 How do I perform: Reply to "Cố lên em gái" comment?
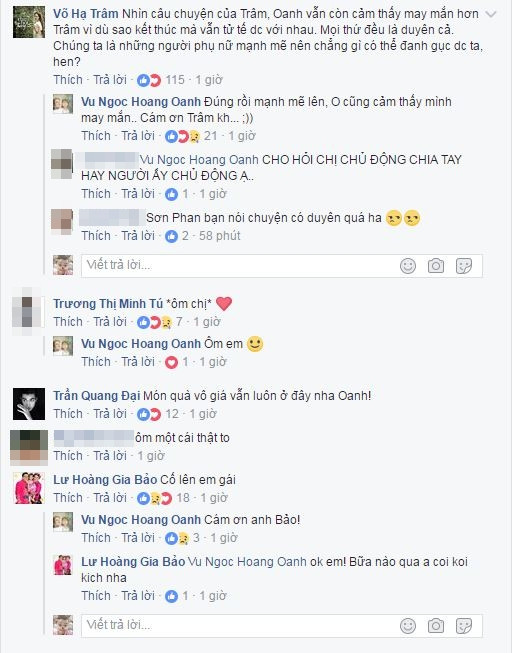[x=110, y=498]
